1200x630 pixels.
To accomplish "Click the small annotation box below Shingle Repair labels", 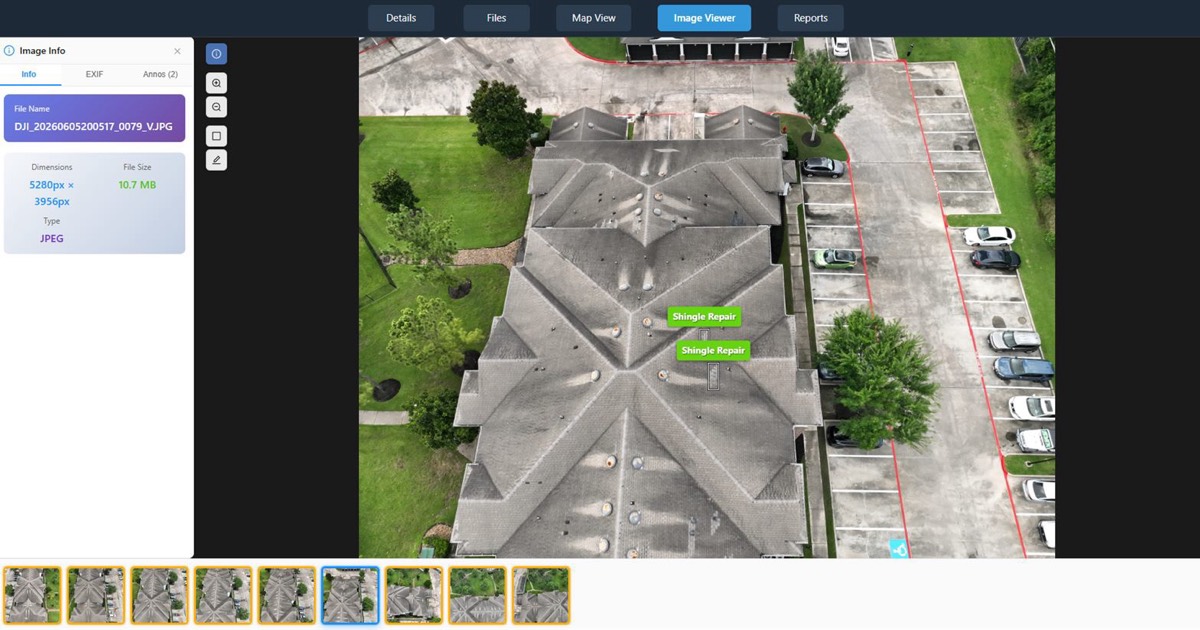I will pyautogui.click(x=713, y=376).
